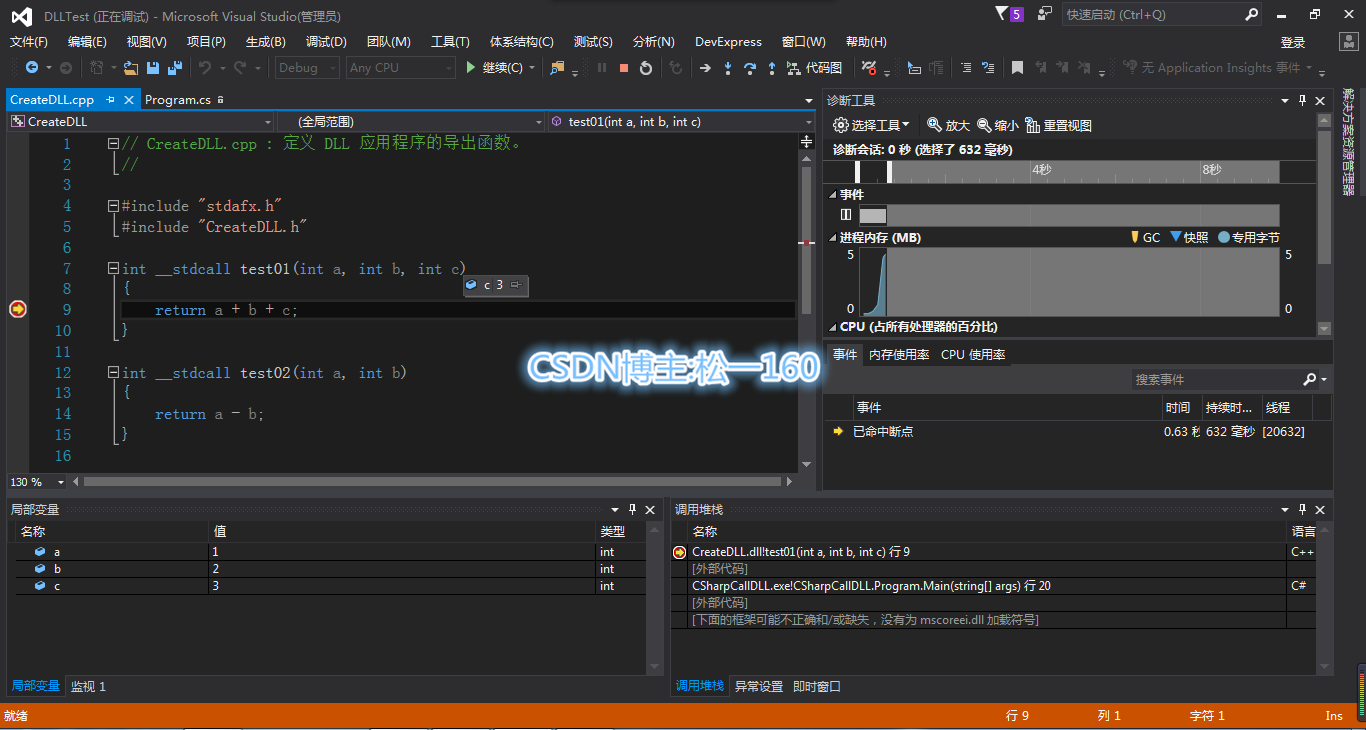Click the undo arrow icon
1366x730 pixels.
coord(204,68)
